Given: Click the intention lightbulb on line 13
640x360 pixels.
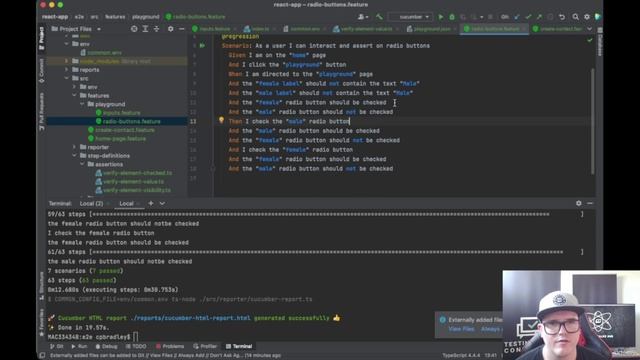Looking at the screenshot, I should click(x=221, y=120).
